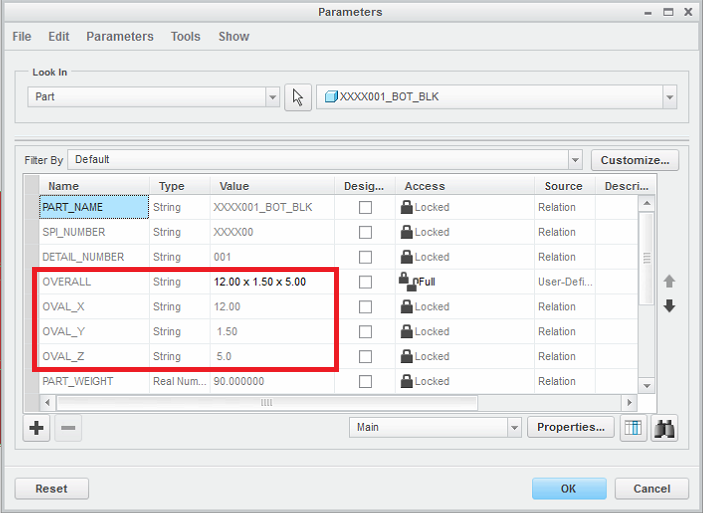Select the SPI_NUMBER name cell
The width and height of the screenshot is (703, 513).
[x=94, y=232]
